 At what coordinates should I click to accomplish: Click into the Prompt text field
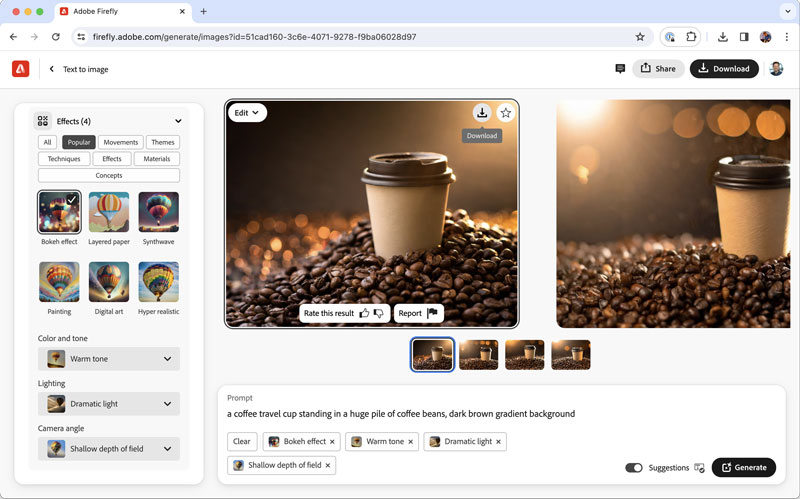pyautogui.click(x=401, y=414)
